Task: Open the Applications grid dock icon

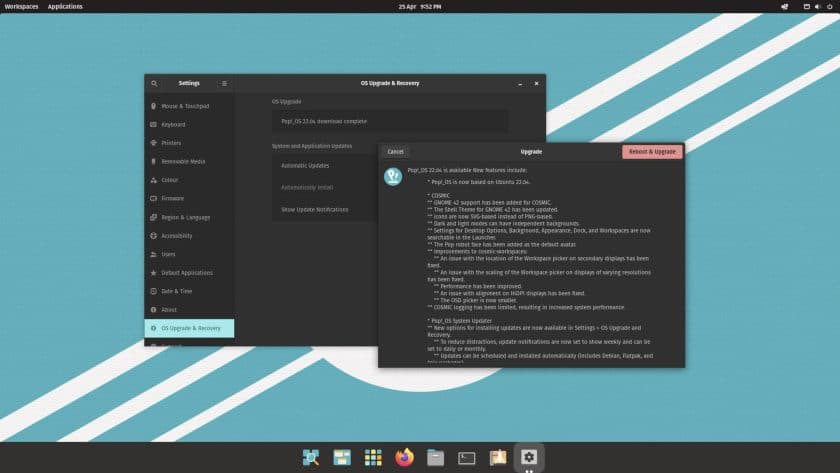Action: 373,457
